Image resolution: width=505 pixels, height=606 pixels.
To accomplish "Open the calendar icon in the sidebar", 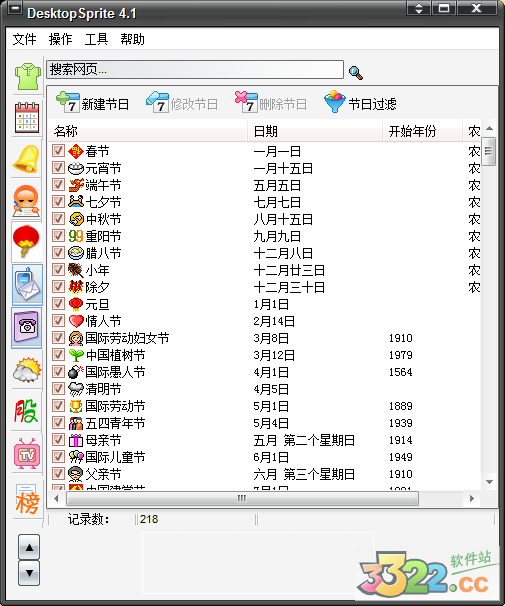I will click(27, 117).
